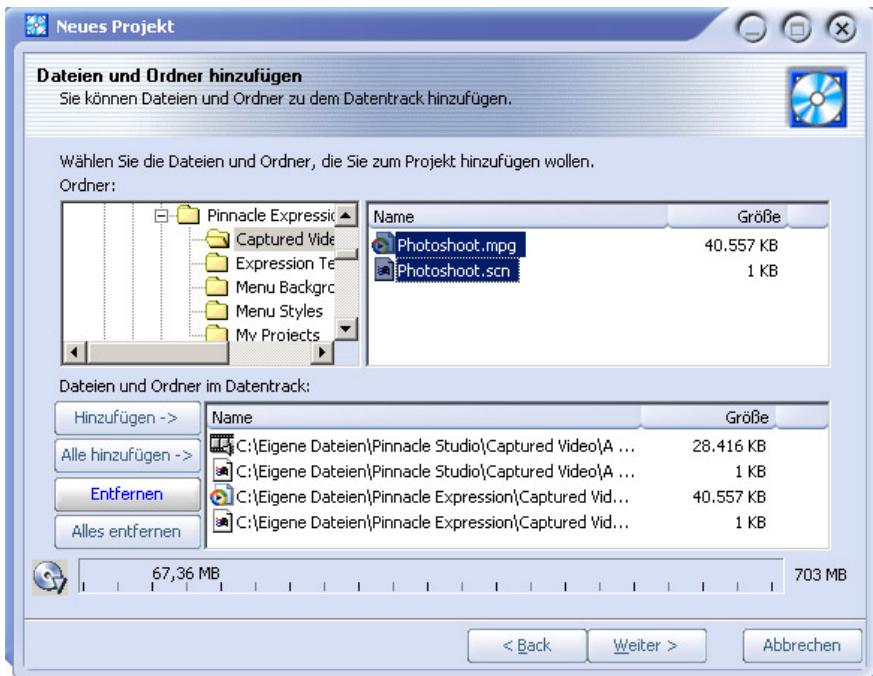This screenshot has width=873, height=676.
Task: Select the Menu Styles tree item
Action: 279,311
